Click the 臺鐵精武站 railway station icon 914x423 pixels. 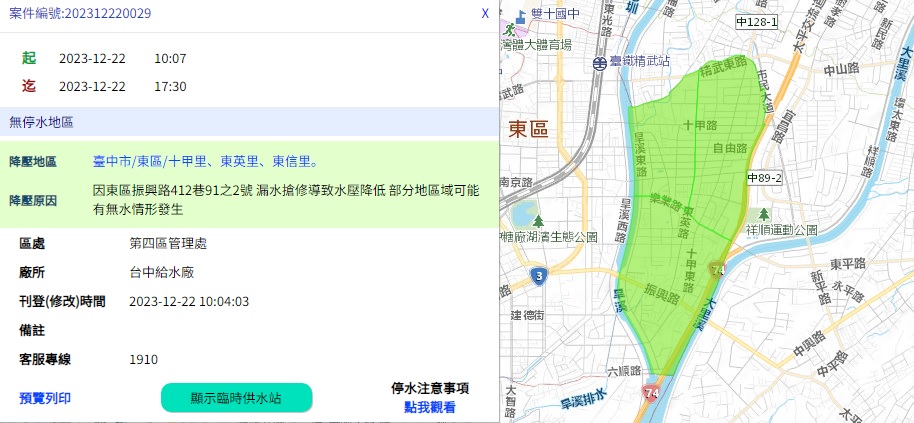click(598, 62)
